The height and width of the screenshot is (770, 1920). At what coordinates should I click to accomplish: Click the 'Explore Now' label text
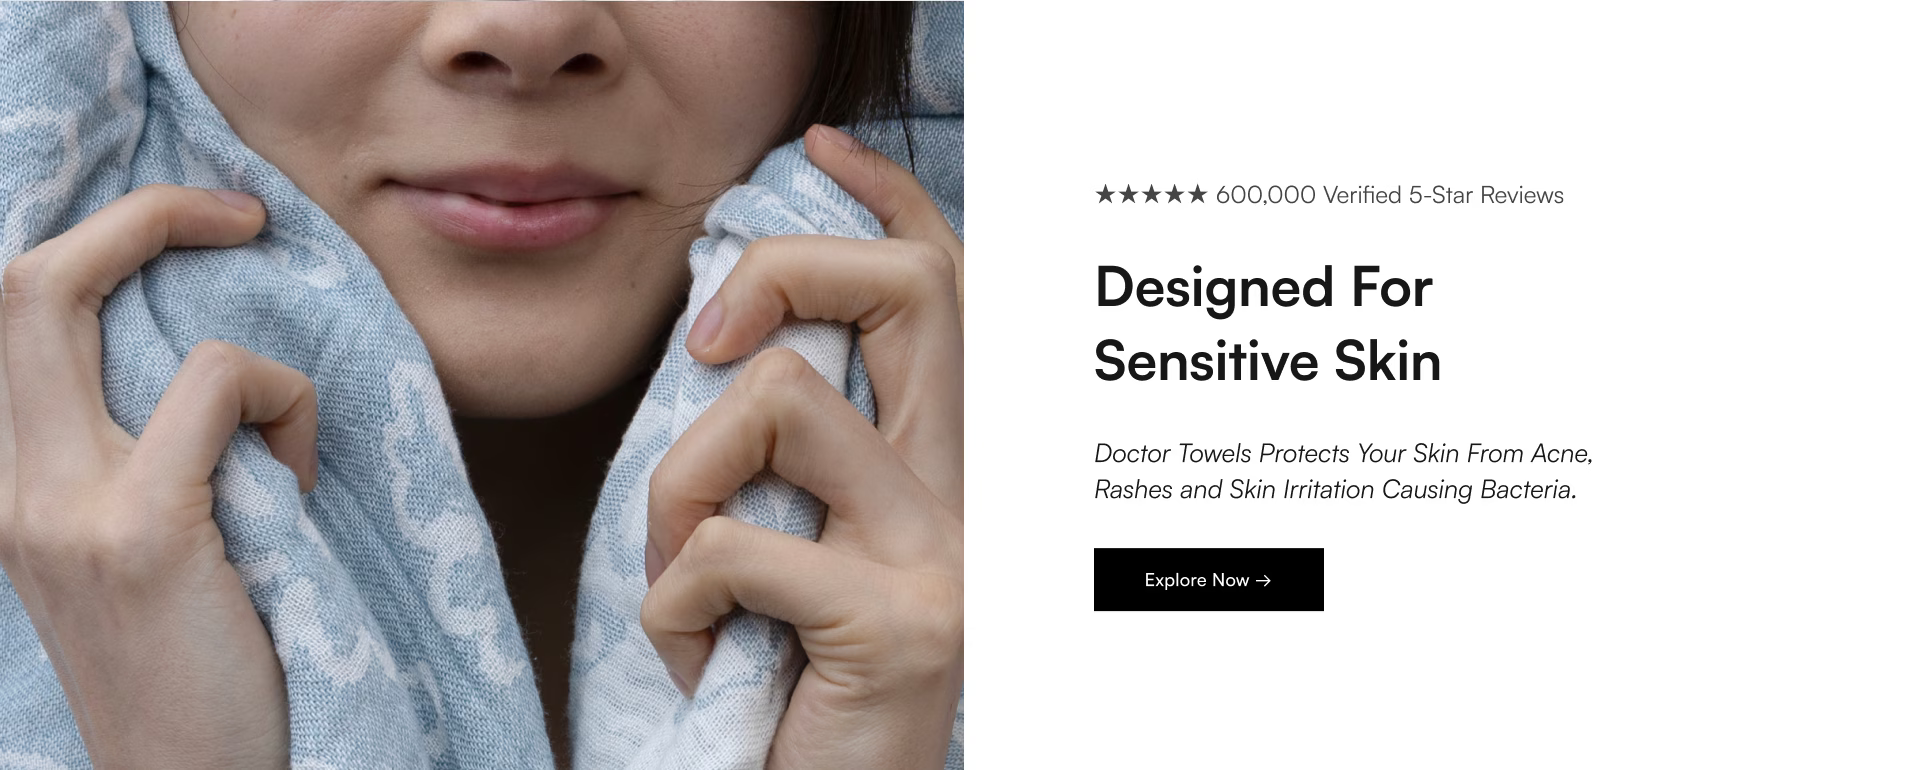point(1197,580)
